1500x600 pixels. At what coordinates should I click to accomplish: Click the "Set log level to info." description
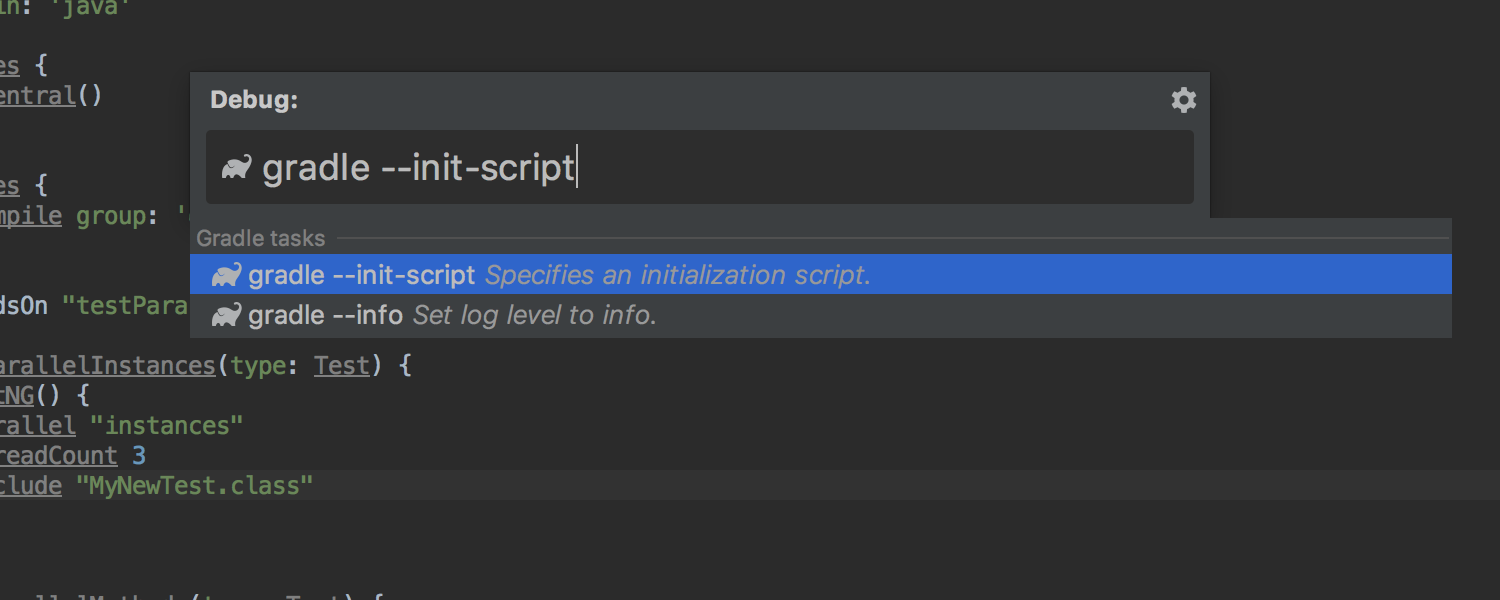535,315
